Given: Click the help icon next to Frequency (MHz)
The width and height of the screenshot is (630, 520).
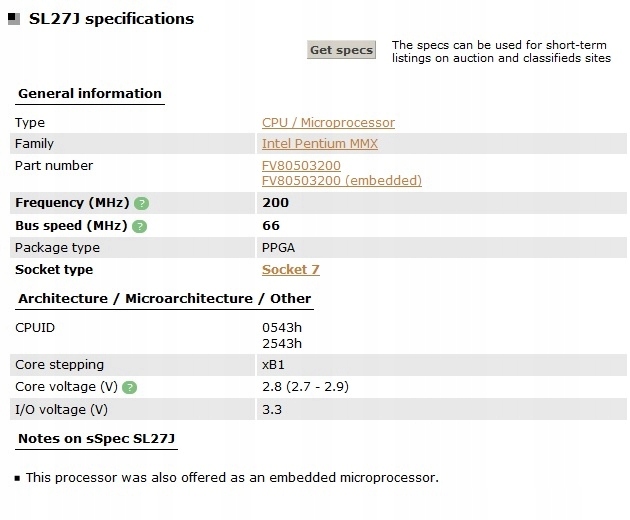Looking at the screenshot, I should click(141, 203).
